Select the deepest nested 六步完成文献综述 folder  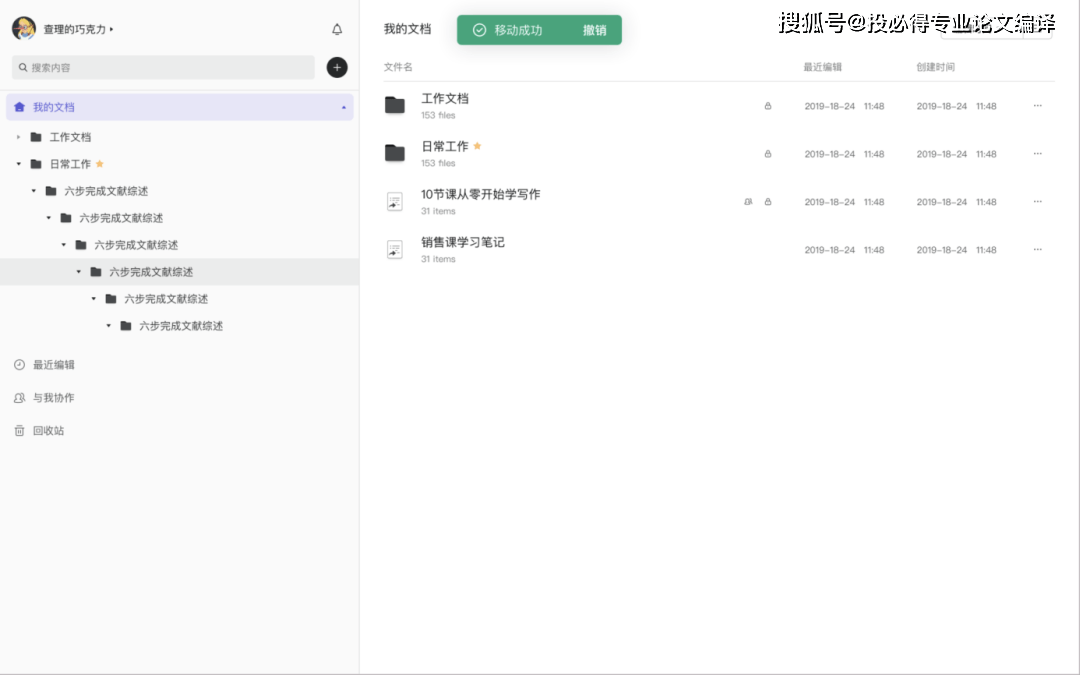pos(180,326)
